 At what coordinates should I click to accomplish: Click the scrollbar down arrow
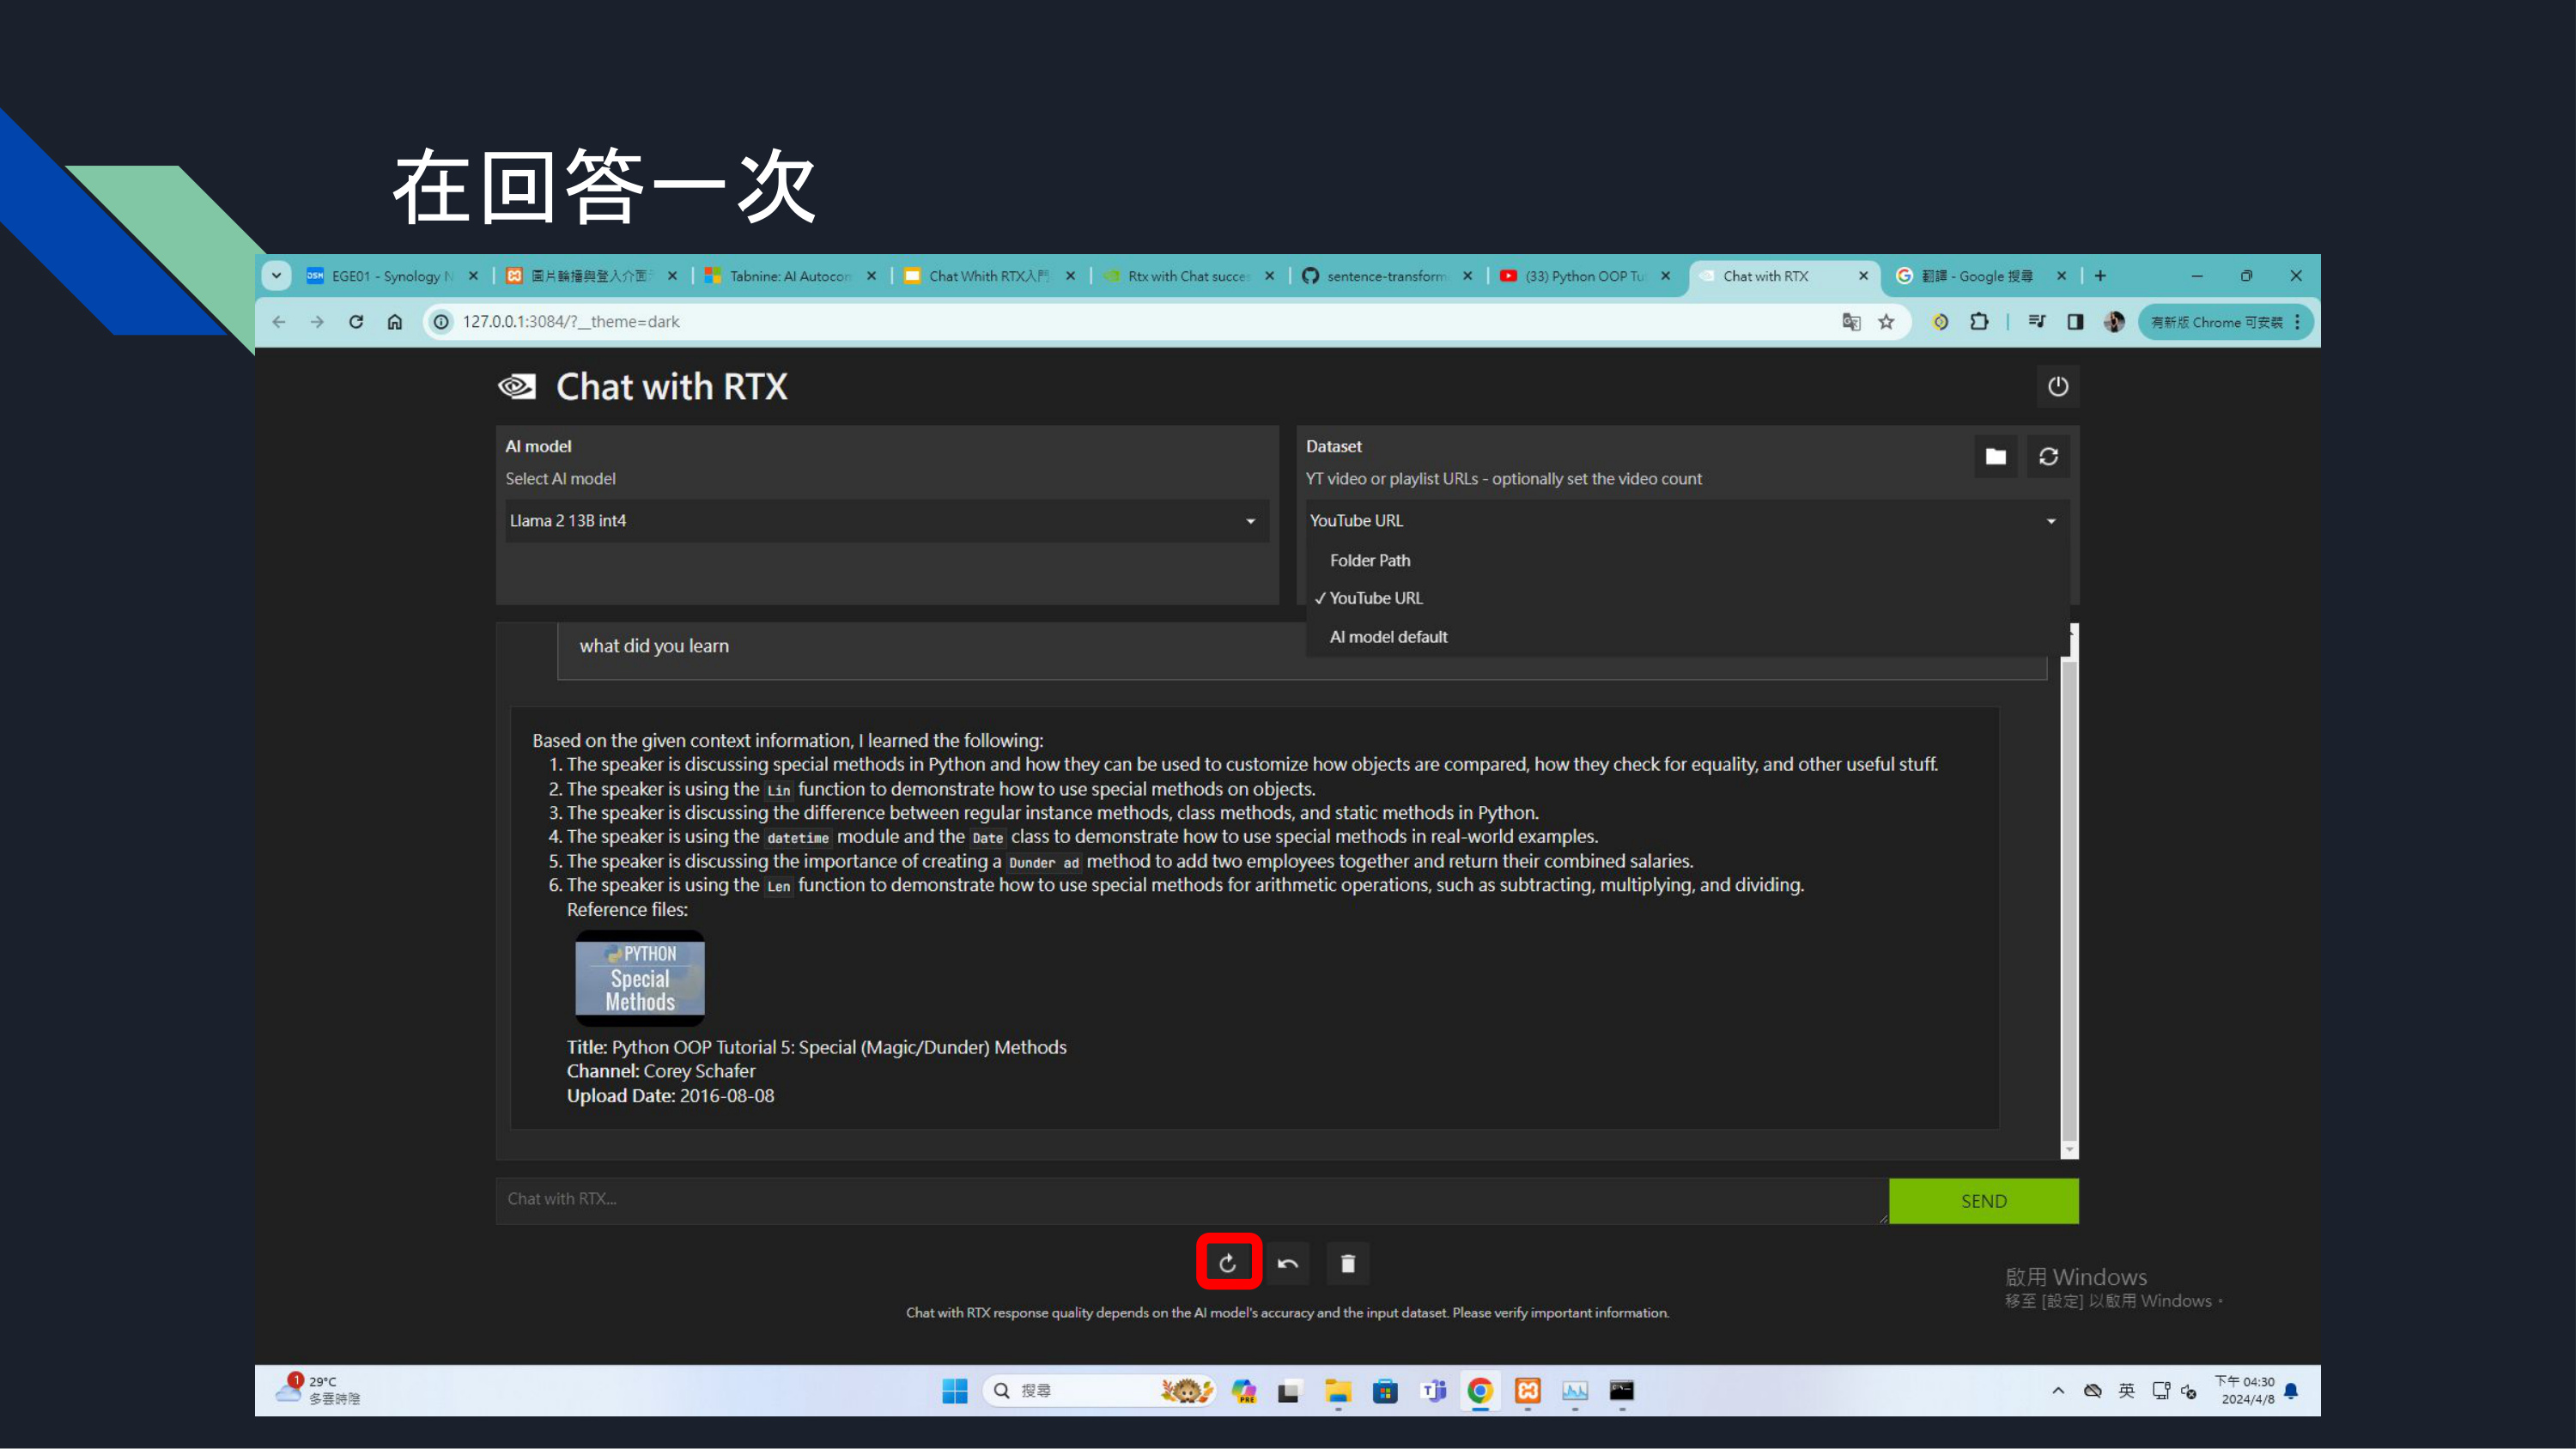coord(2069,1149)
